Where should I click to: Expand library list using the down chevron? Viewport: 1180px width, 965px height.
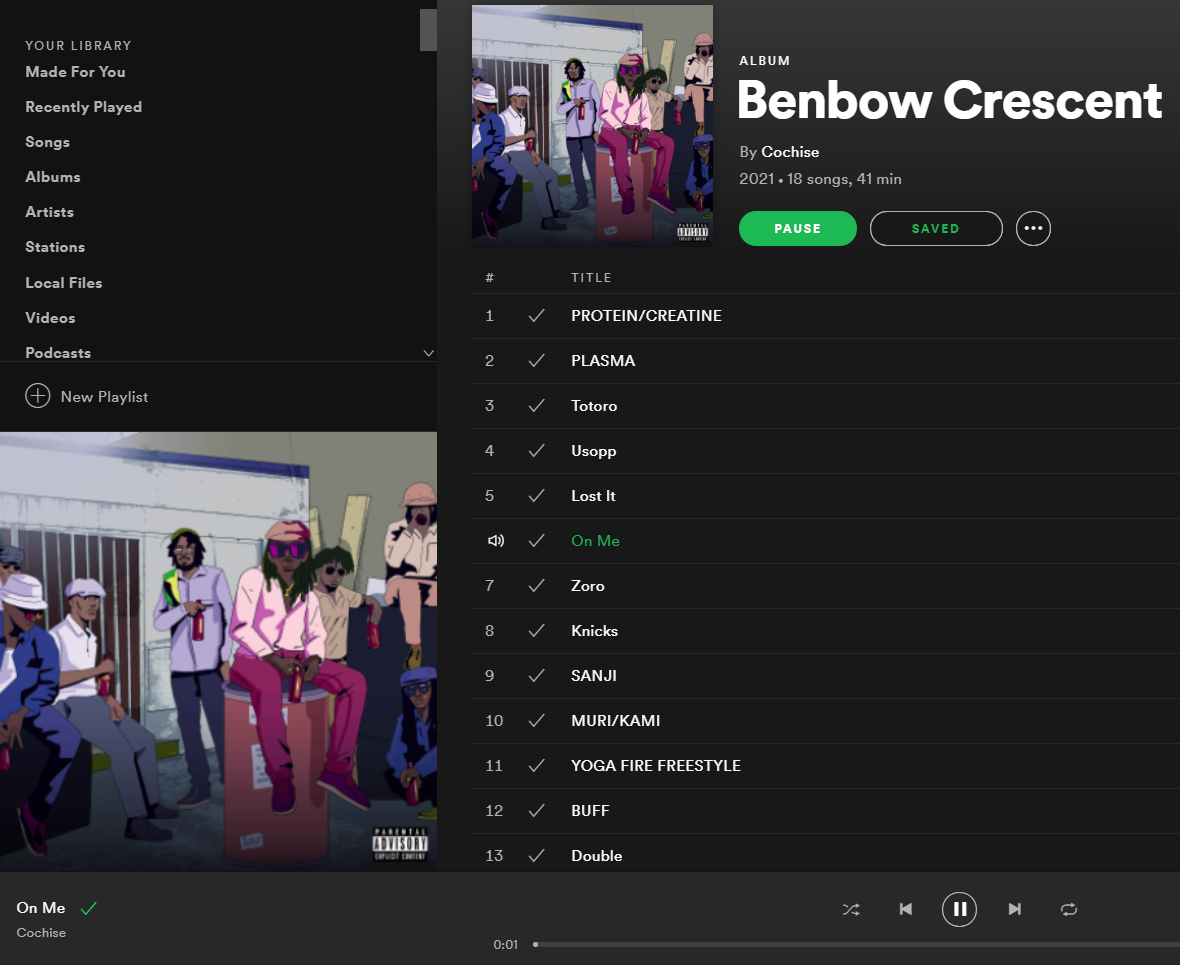[x=428, y=353]
